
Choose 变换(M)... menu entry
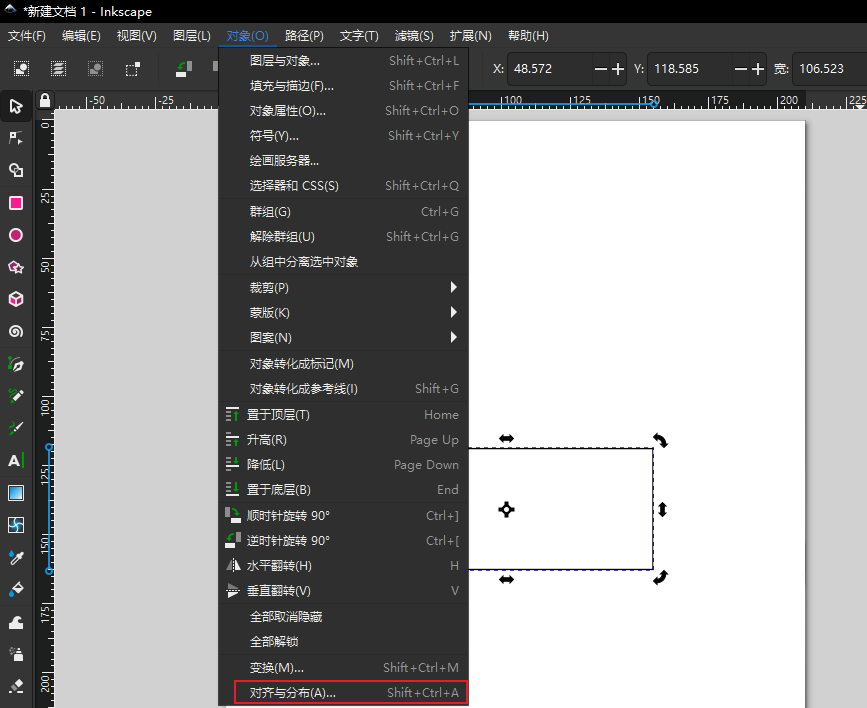[343, 668]
